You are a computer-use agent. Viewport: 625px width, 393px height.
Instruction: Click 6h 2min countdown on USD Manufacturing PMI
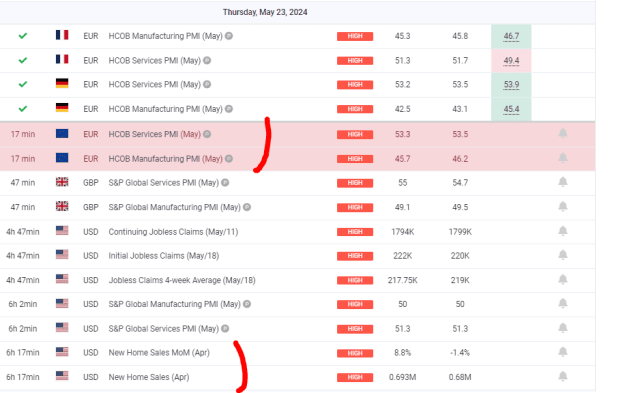pyautogui.click(x=23, y=304)
